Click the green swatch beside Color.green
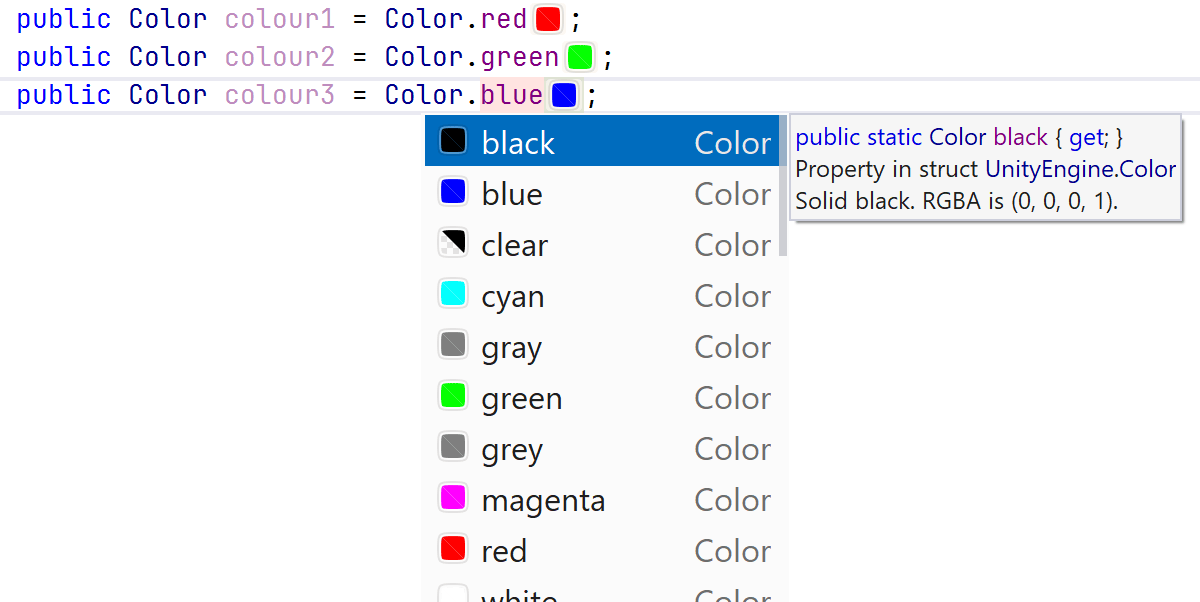This screenshot has height=602, width=1200. point(580,57)
